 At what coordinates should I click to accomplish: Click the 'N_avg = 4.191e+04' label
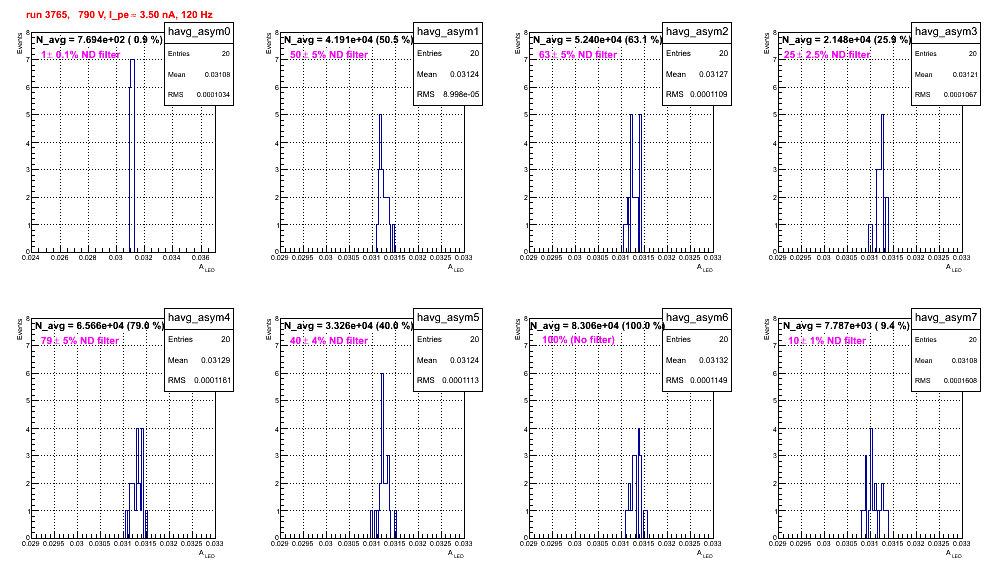coord(348,40)
